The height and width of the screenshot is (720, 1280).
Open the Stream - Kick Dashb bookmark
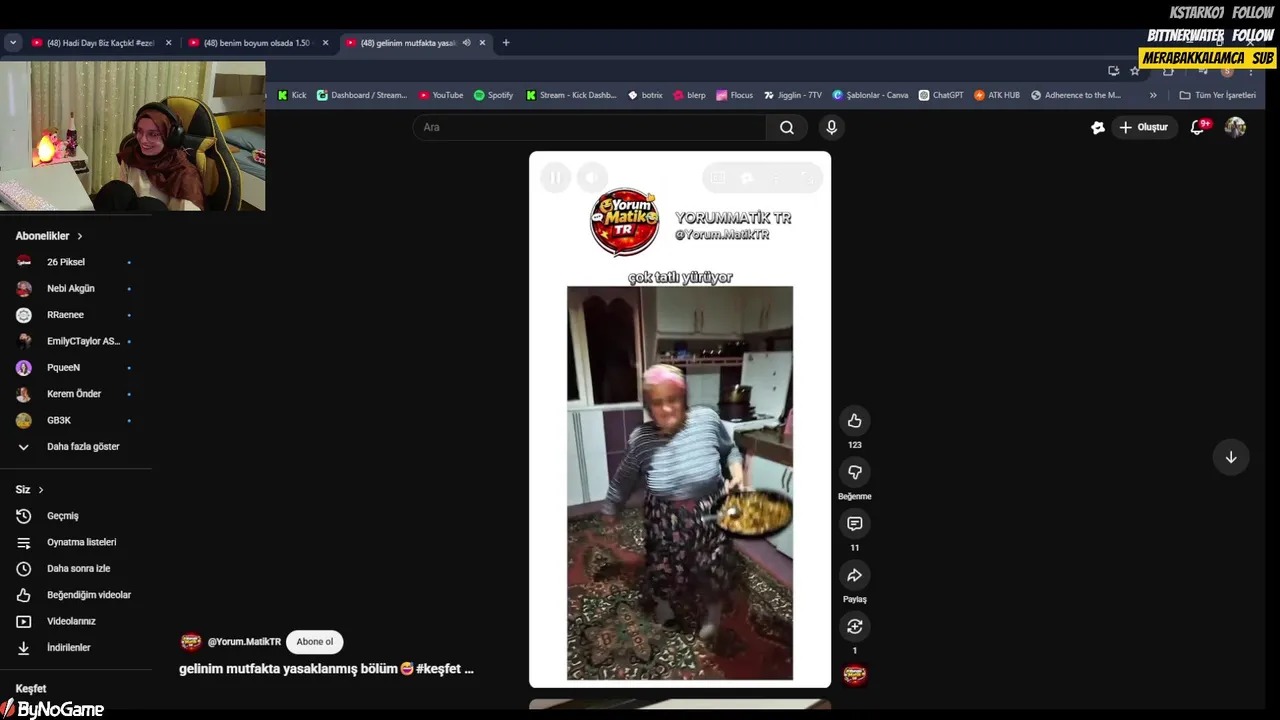coord(571,95)
